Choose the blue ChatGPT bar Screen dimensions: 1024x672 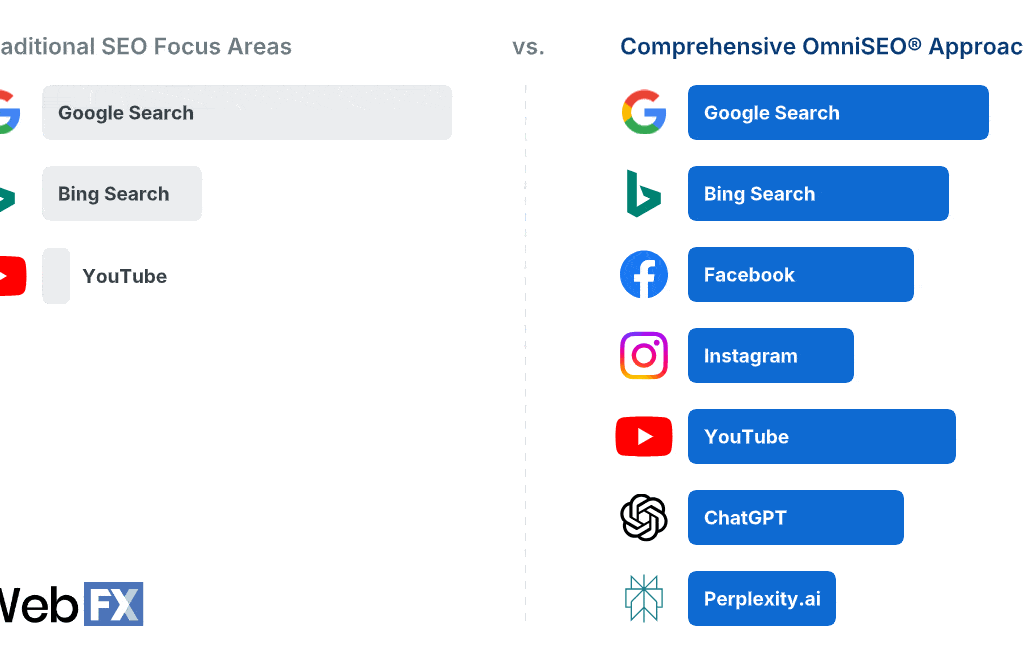[795, 517]
